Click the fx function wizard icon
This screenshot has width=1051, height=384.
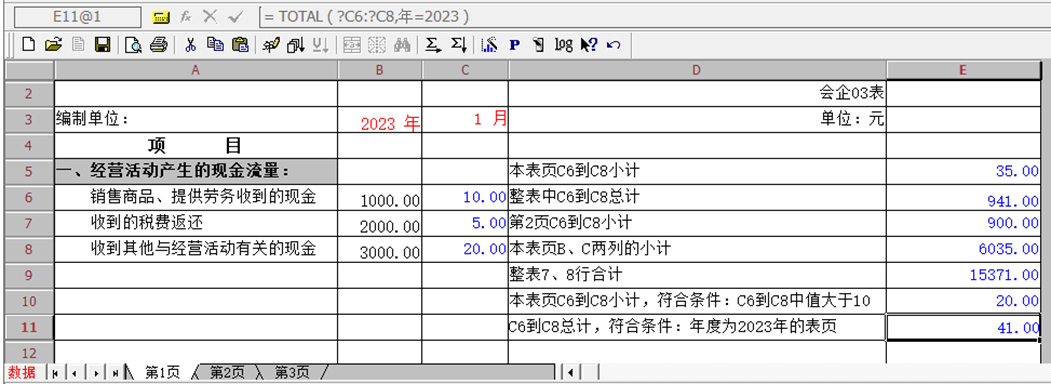pyautogui.click(x=186, y=17)
